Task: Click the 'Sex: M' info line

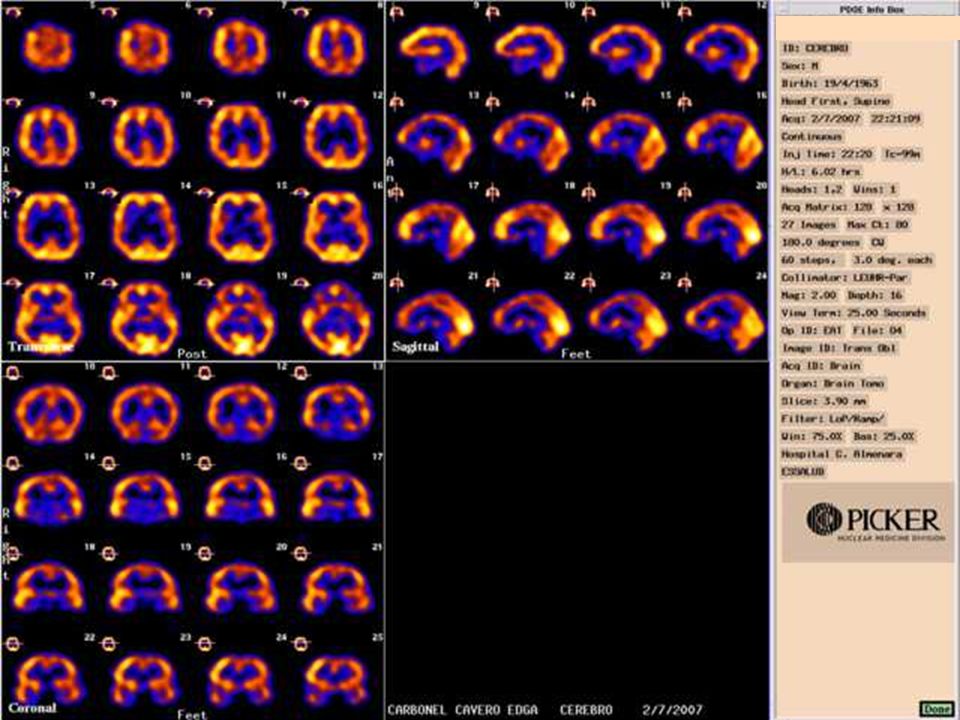Action: click(x=800, y=66)
